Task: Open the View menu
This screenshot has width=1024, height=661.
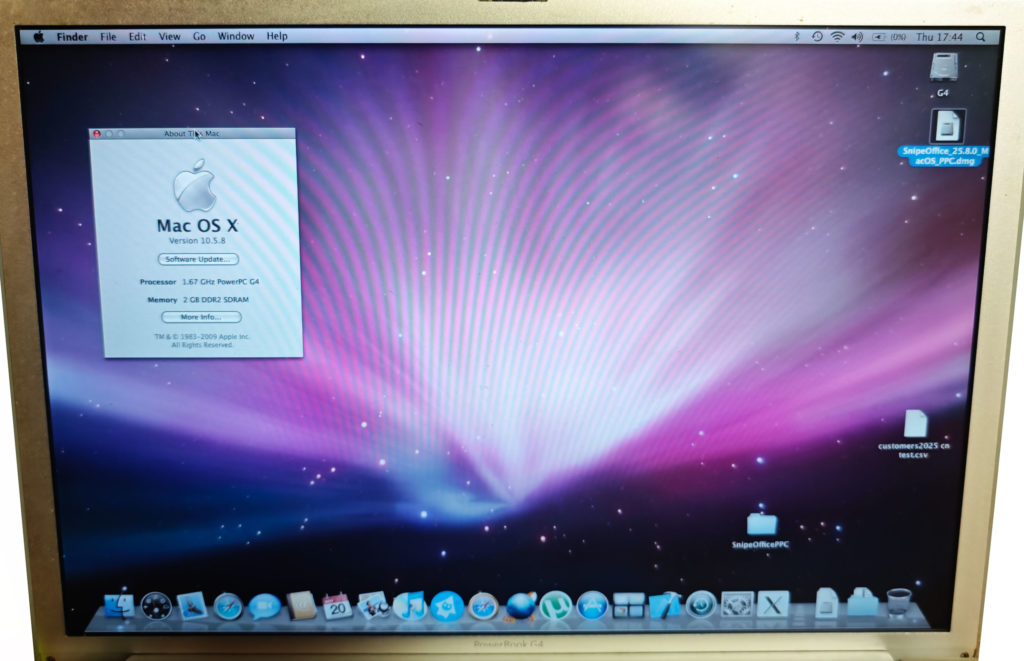Action: coord(170,36)
